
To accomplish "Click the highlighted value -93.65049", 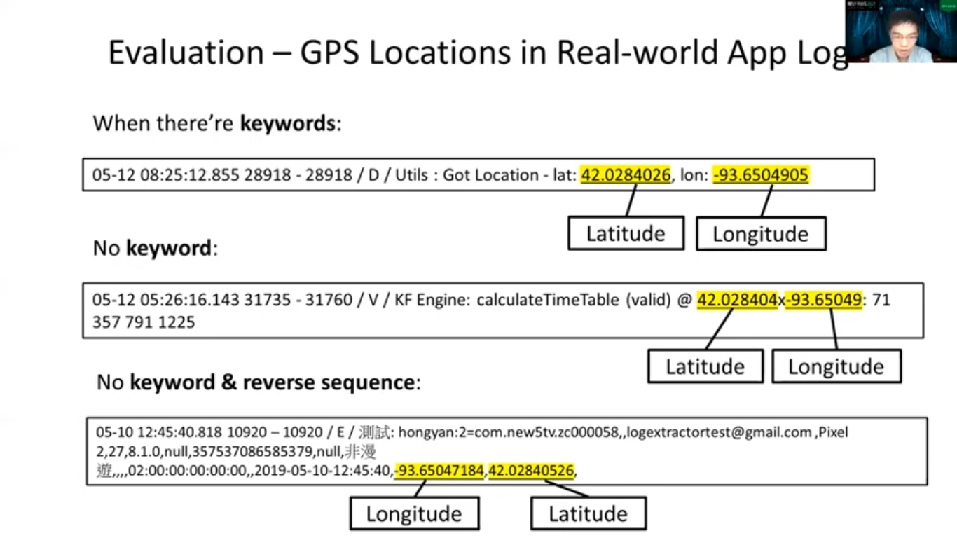I will click(823, 300).
